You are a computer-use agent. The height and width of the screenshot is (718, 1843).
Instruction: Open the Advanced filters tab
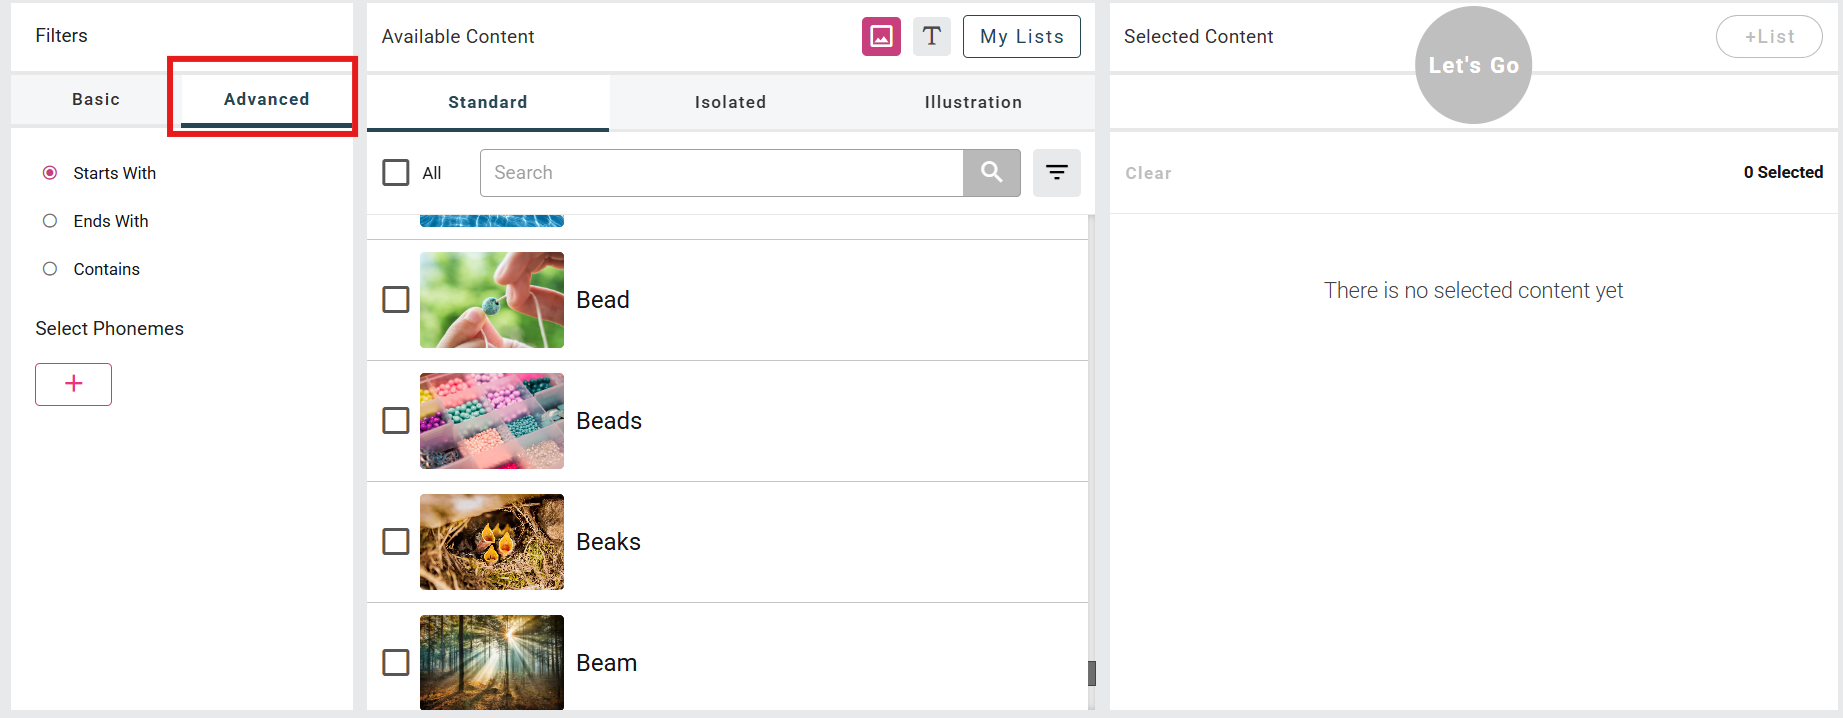[x=266, y=99]
